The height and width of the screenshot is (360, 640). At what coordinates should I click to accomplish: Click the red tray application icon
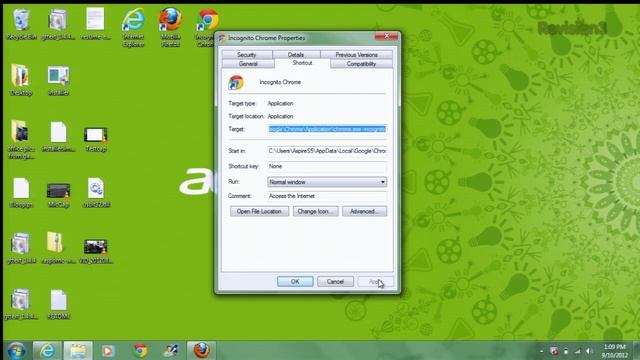point(554,351)
